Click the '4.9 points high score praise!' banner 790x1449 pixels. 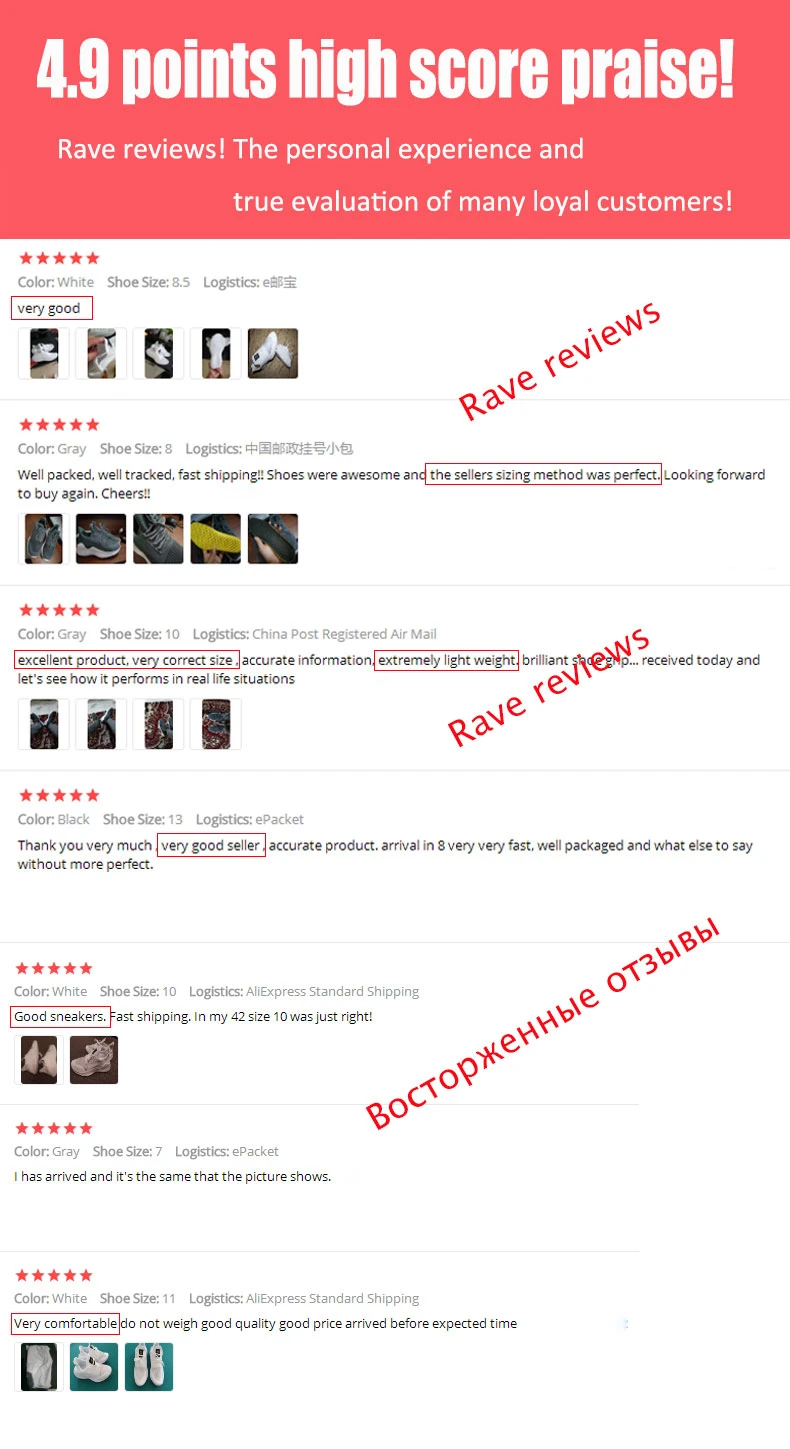click(x=386, y=70)
